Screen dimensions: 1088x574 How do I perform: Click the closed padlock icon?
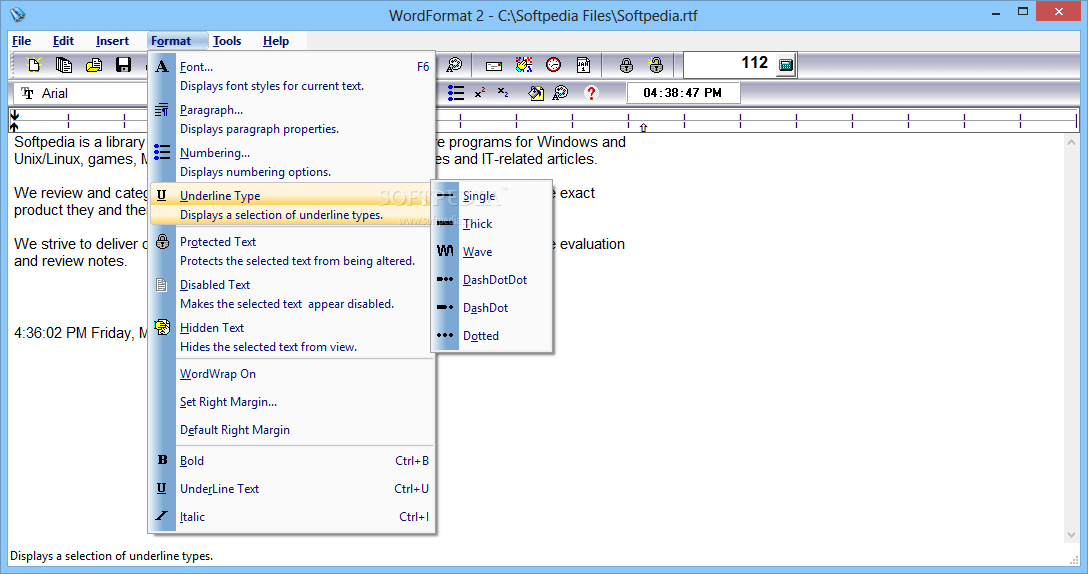[626, 65]
